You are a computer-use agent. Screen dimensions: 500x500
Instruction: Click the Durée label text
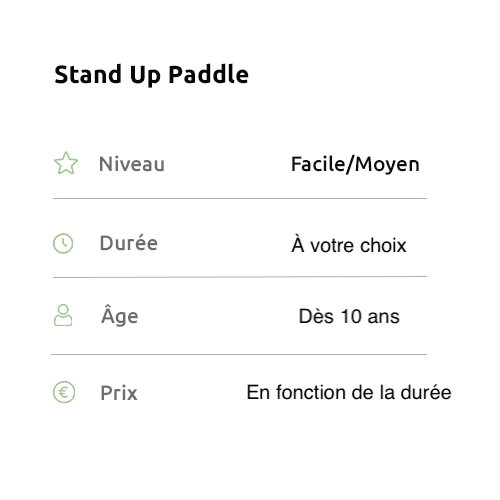point(129,243)
